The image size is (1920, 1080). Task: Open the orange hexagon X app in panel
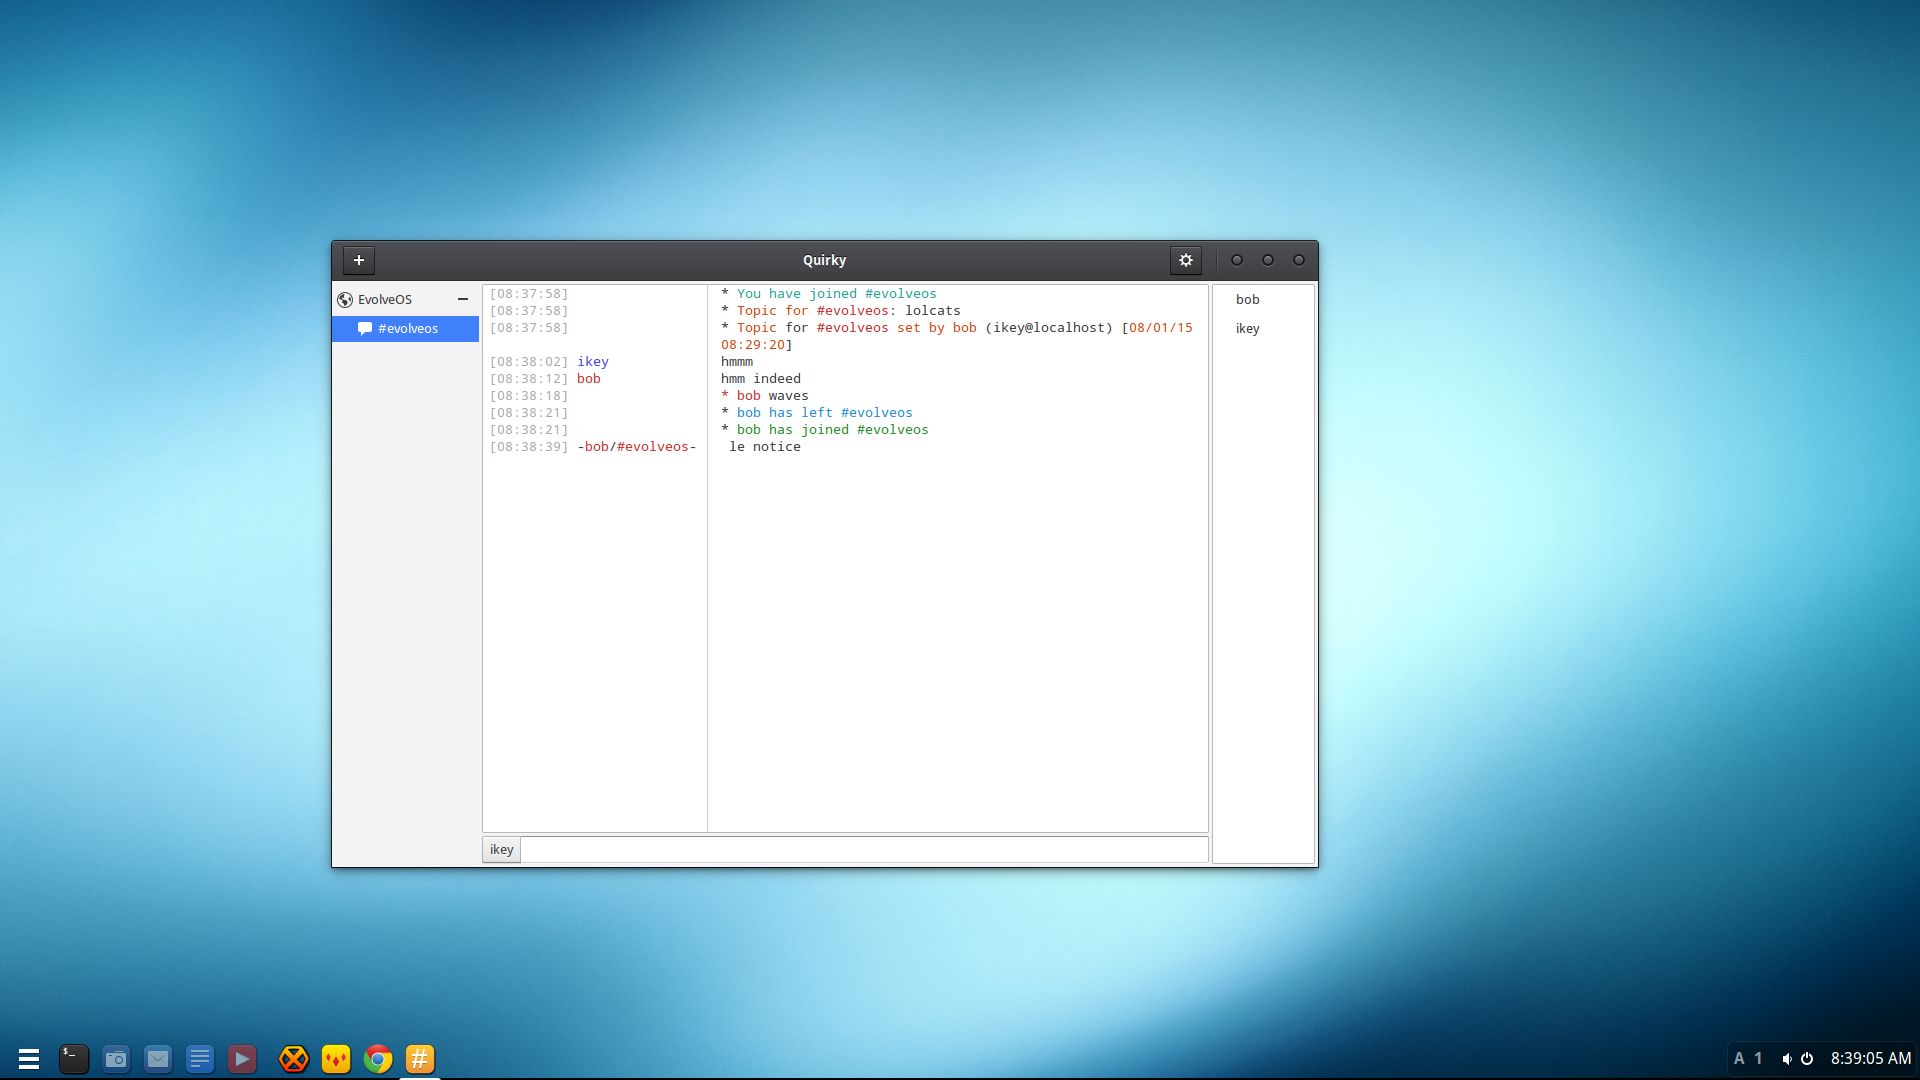coord(294,1059)
